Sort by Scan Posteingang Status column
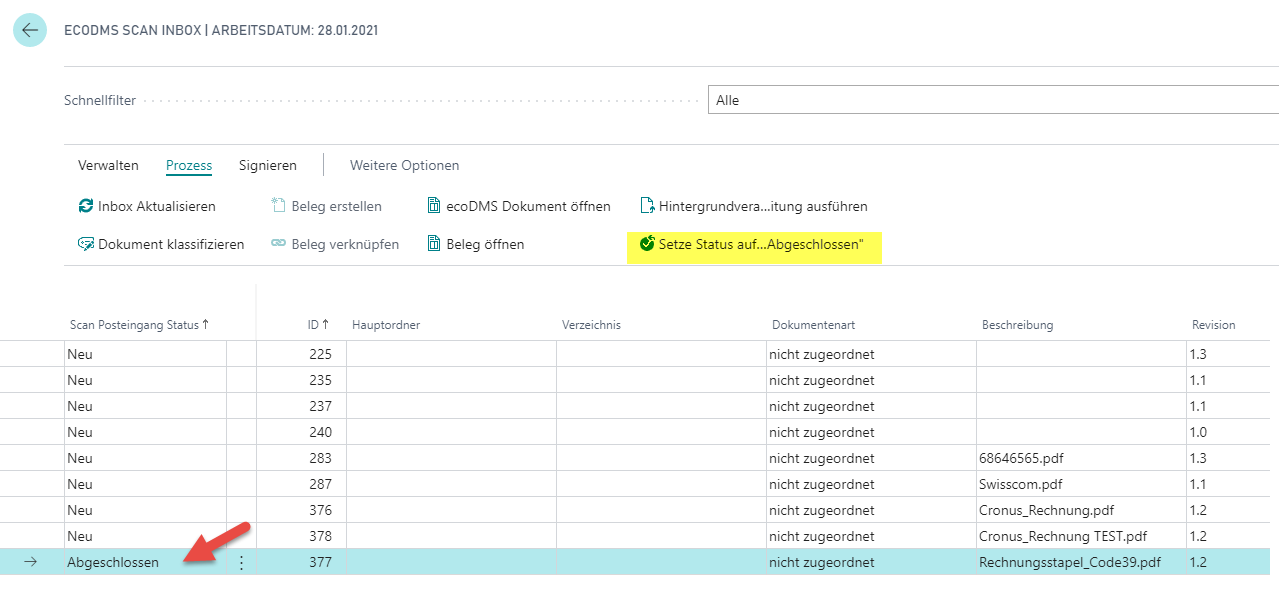 click(140, 325)
